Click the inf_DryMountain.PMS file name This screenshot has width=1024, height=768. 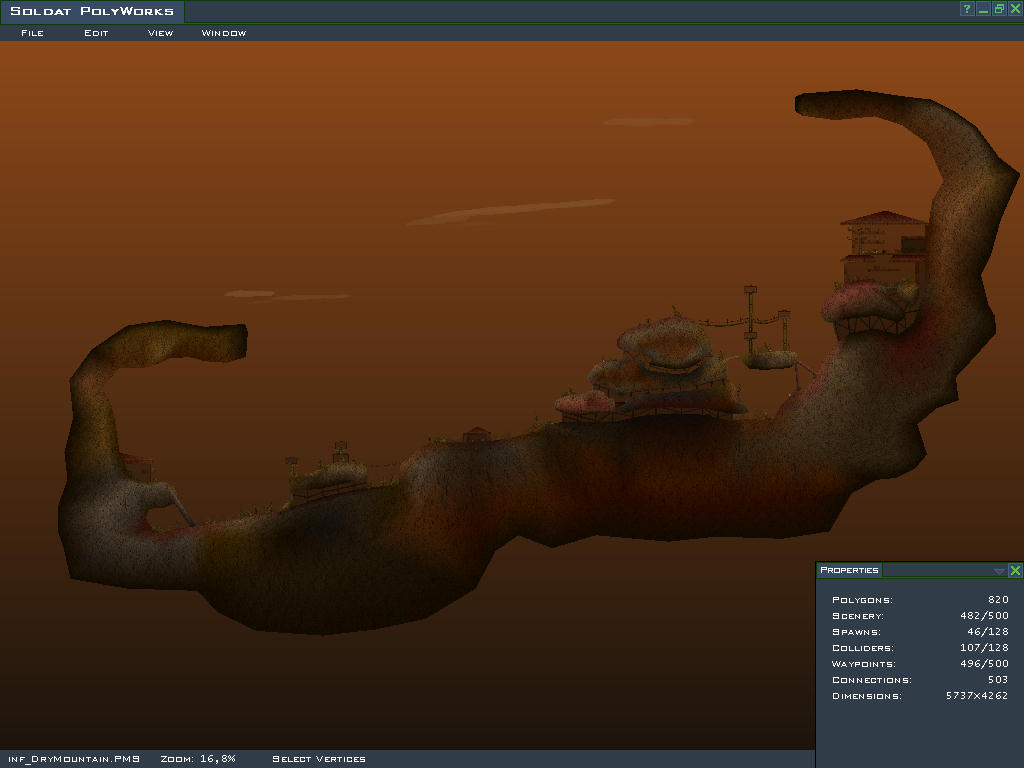[73, 759]
